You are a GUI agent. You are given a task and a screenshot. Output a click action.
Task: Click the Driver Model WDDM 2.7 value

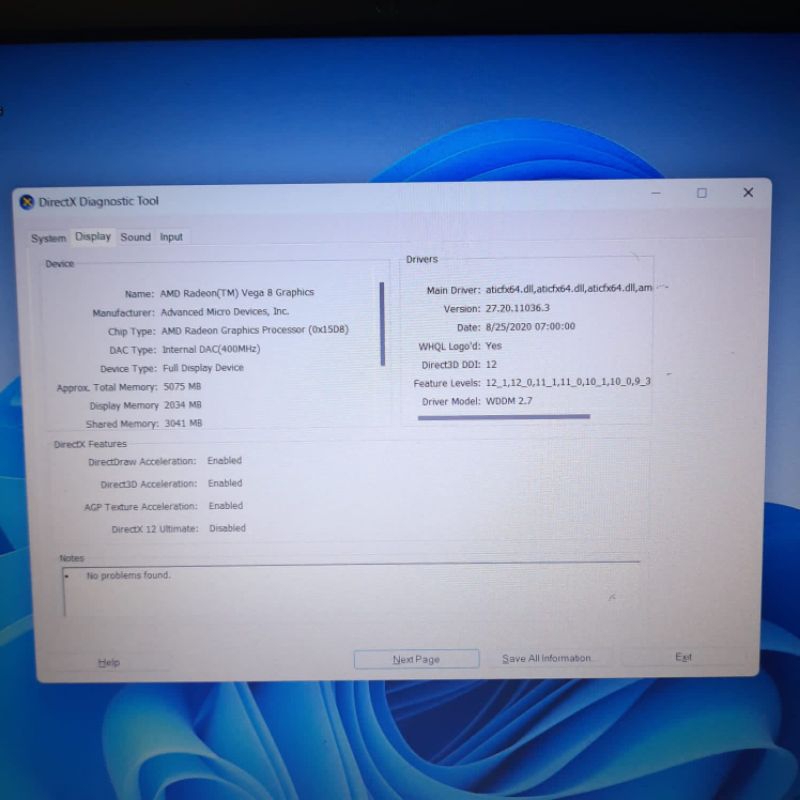509,401
